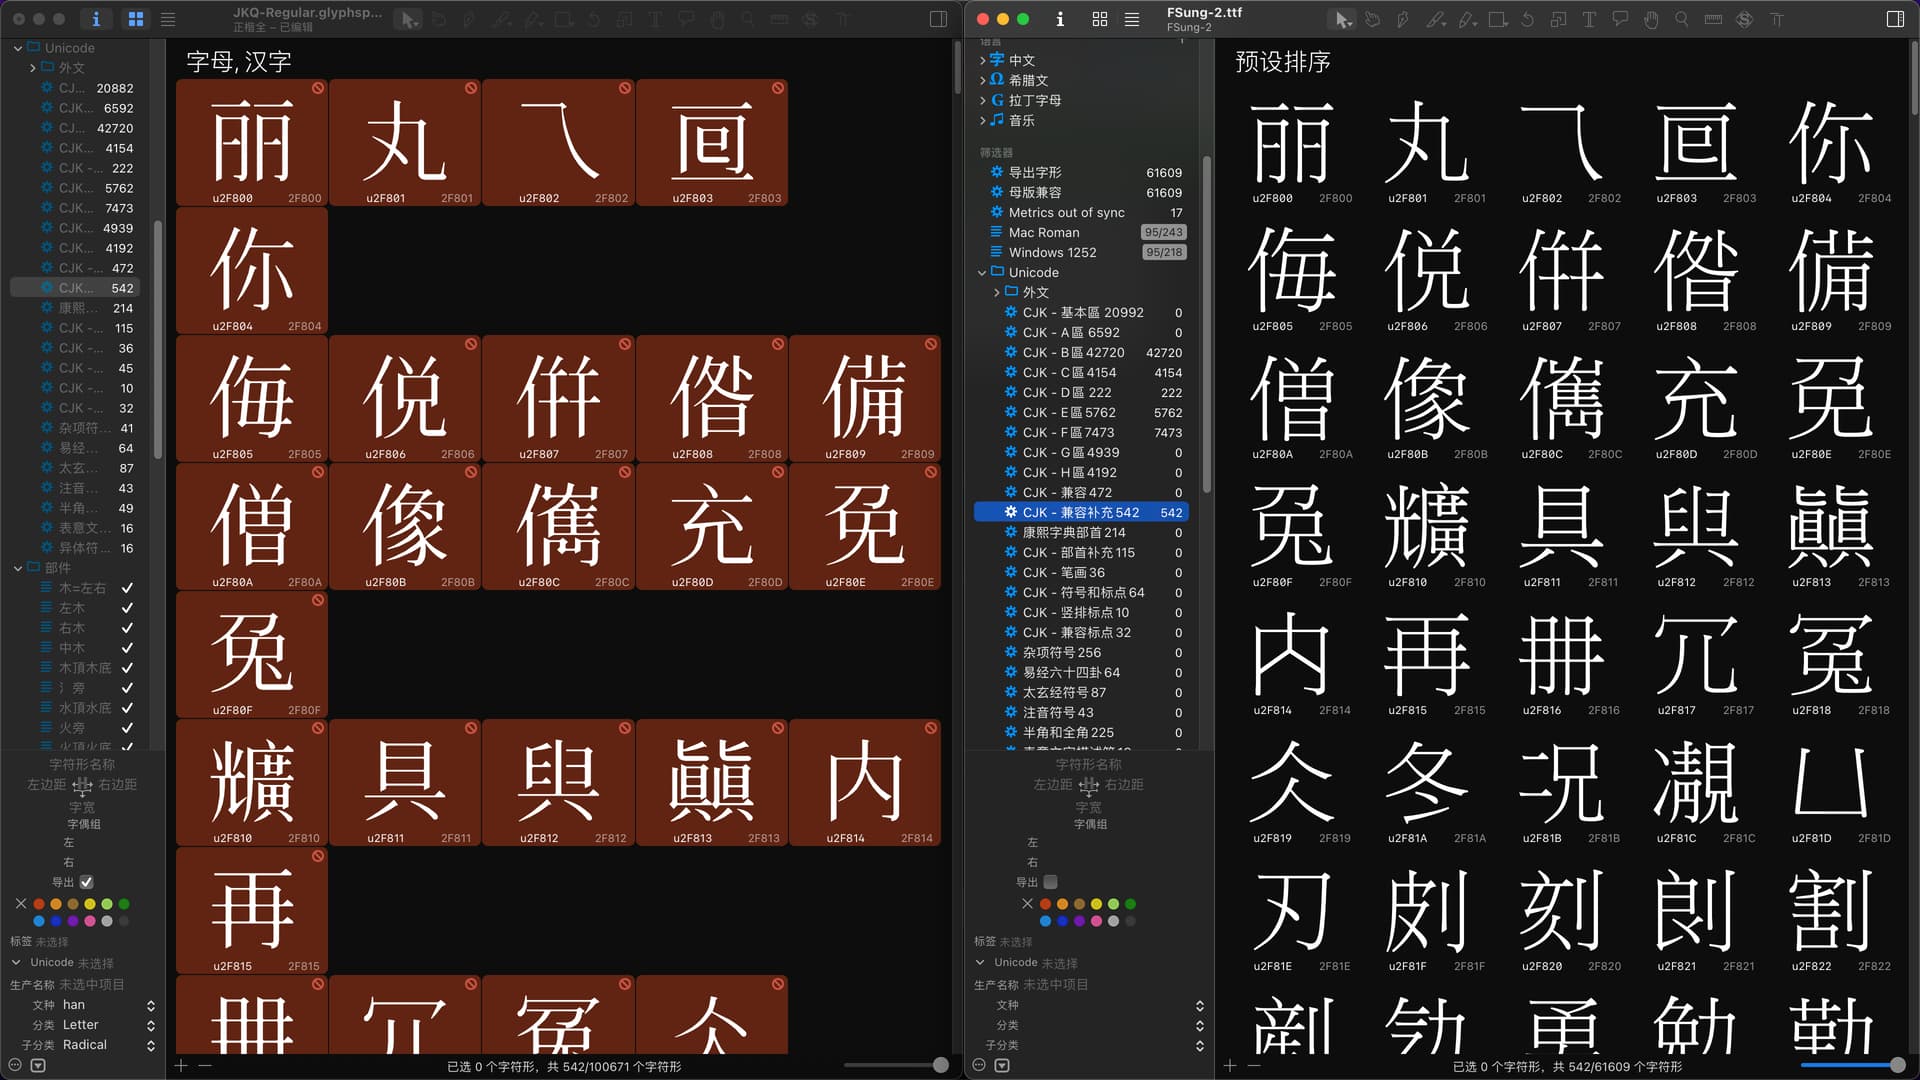The width and height of the screenshot is (1920, 1080).
Task: Pick the red color label in left panel
Action: click(39, 904)
